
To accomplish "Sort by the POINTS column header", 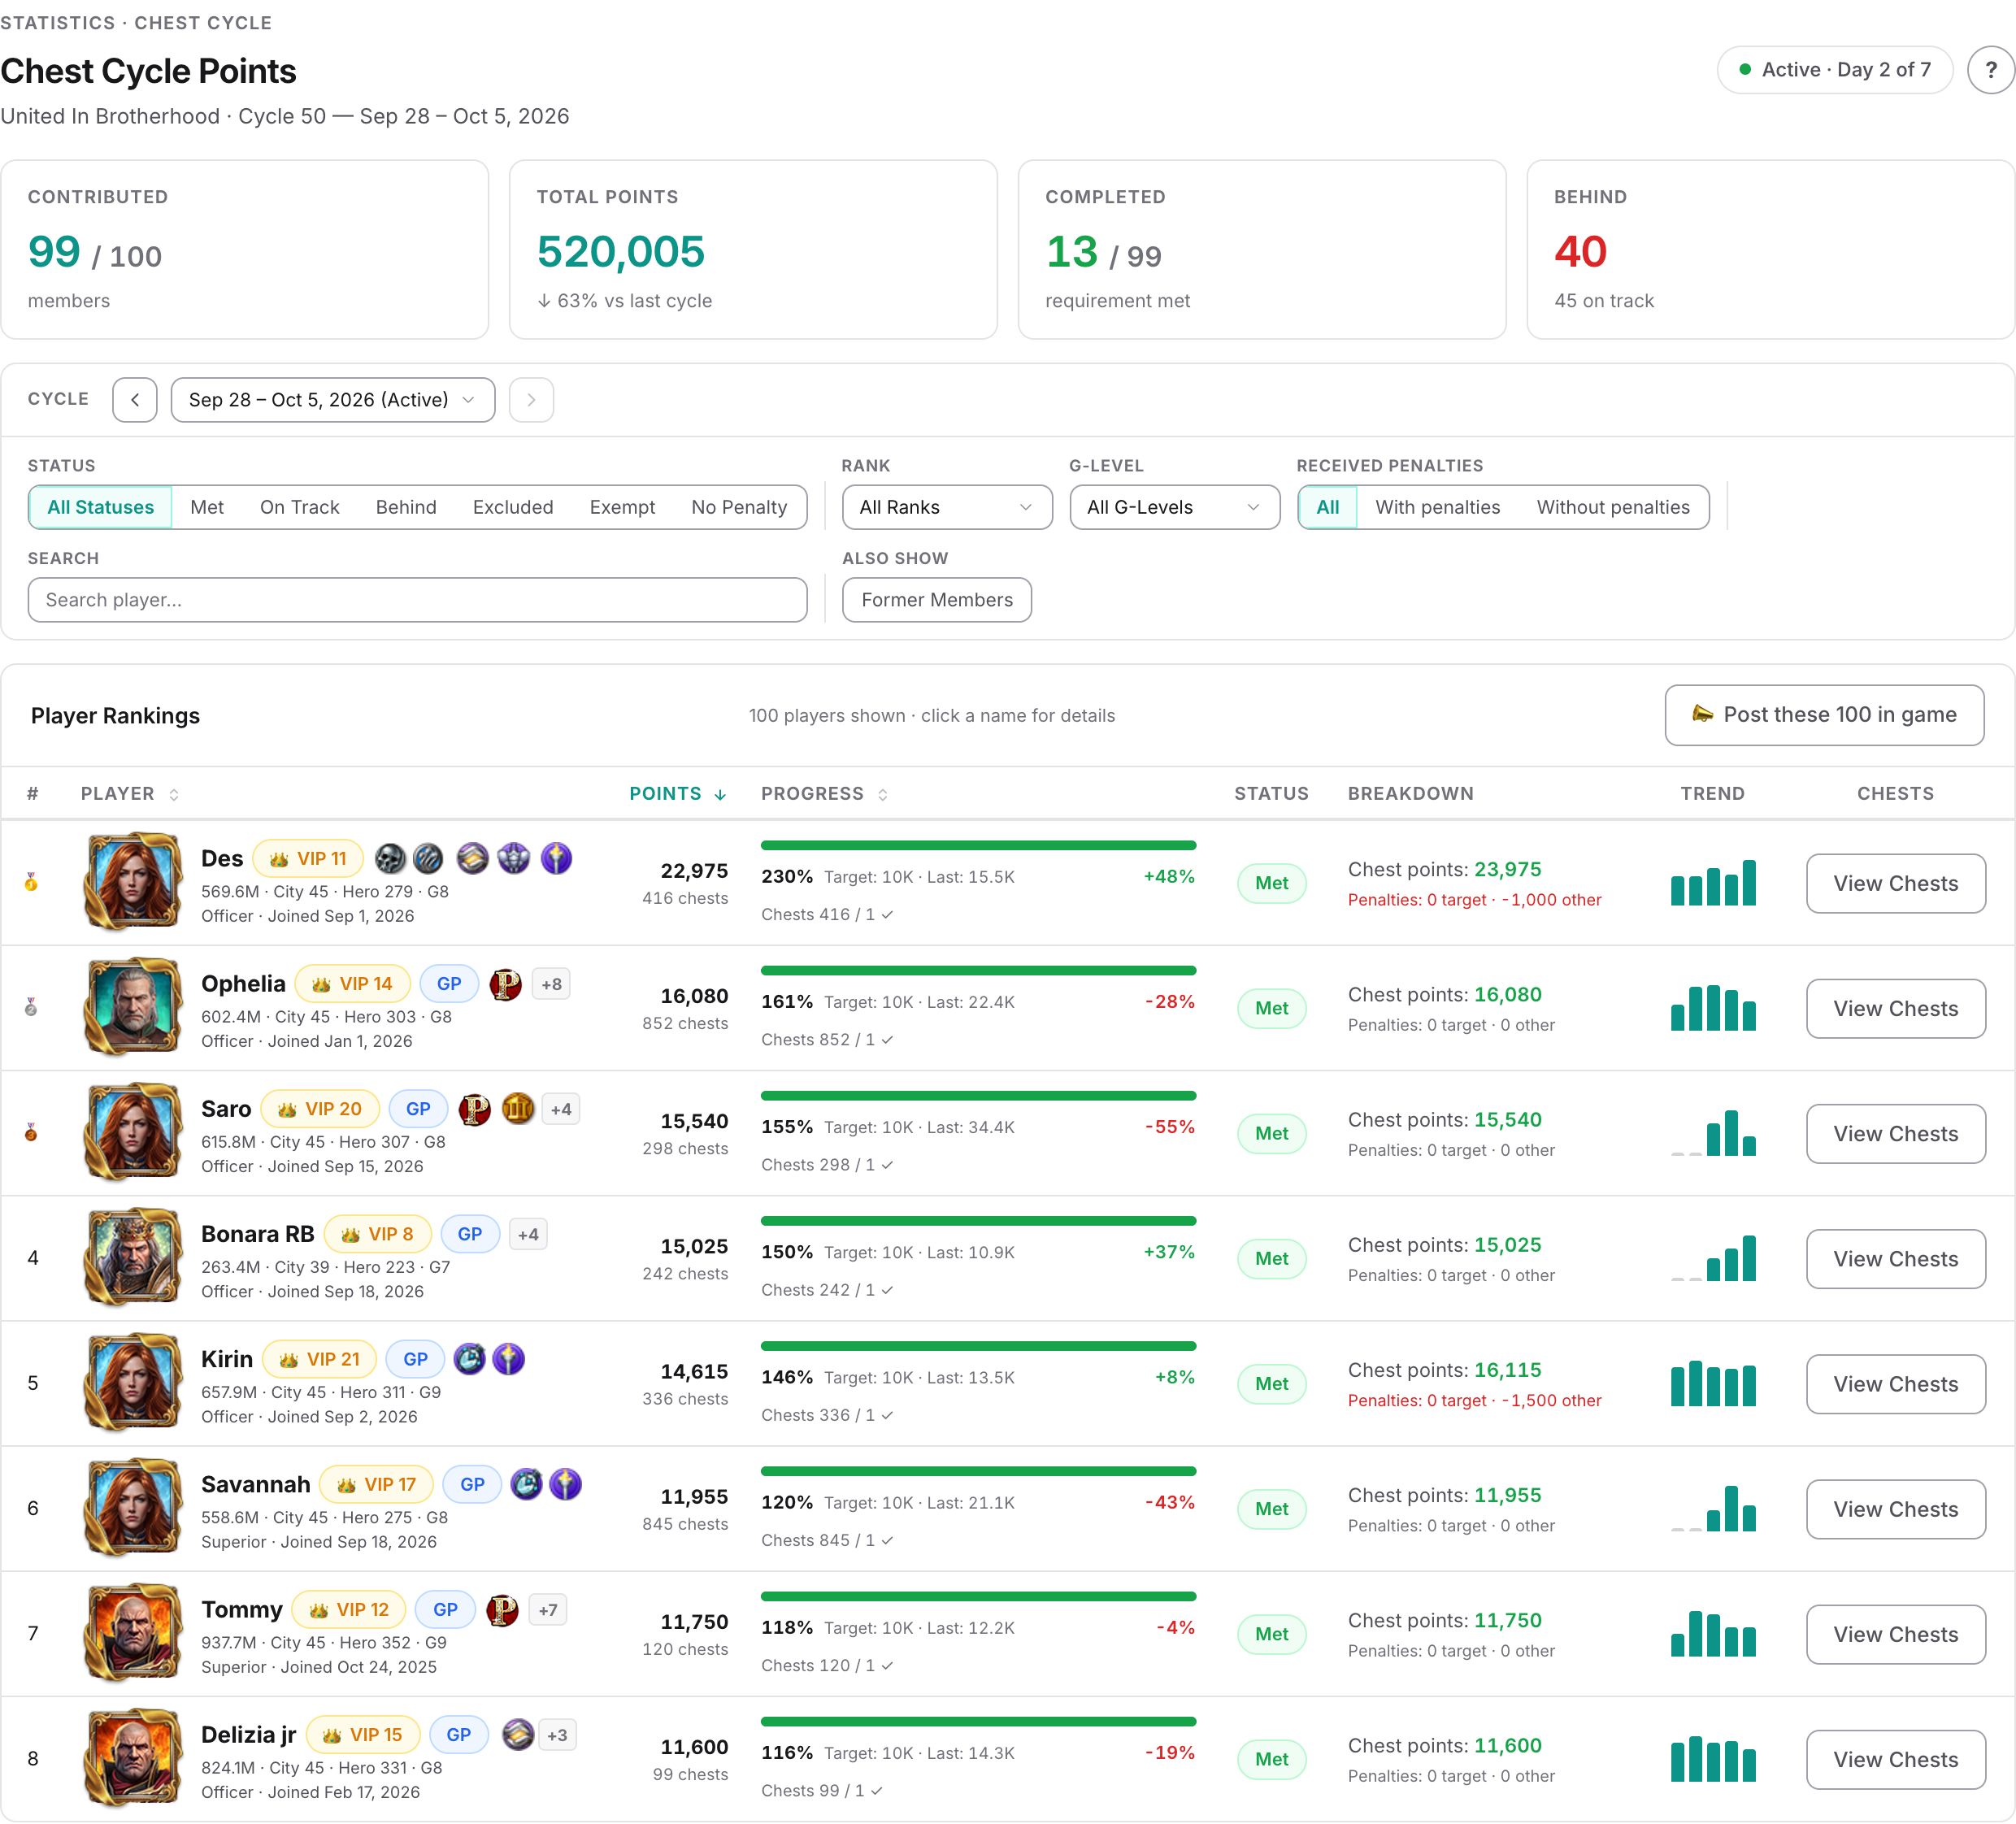I will 678,794.
